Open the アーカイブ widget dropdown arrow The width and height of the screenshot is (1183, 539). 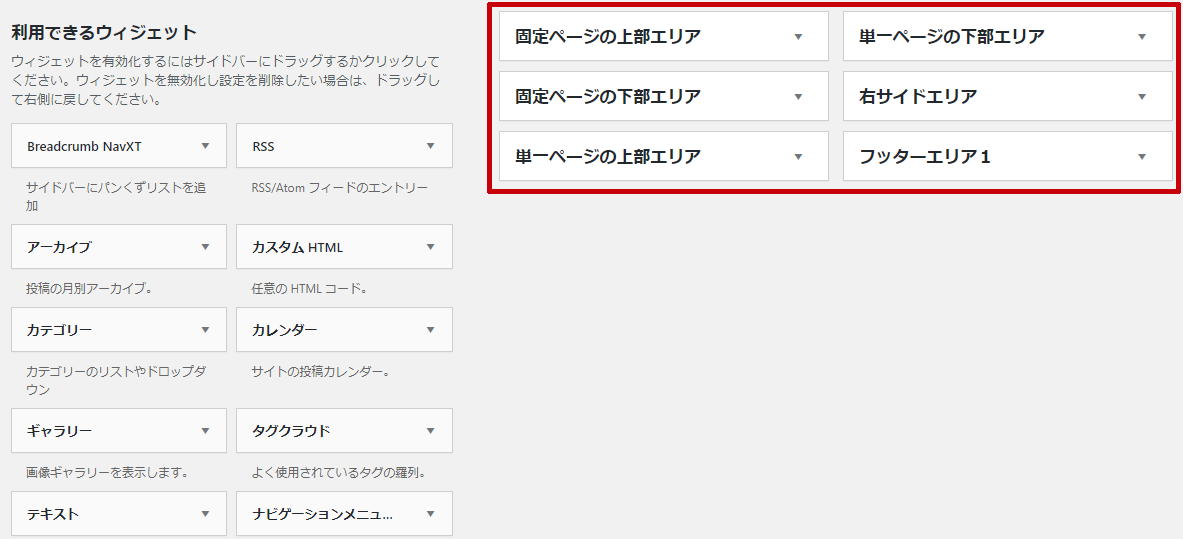click(x=205, y=247)
